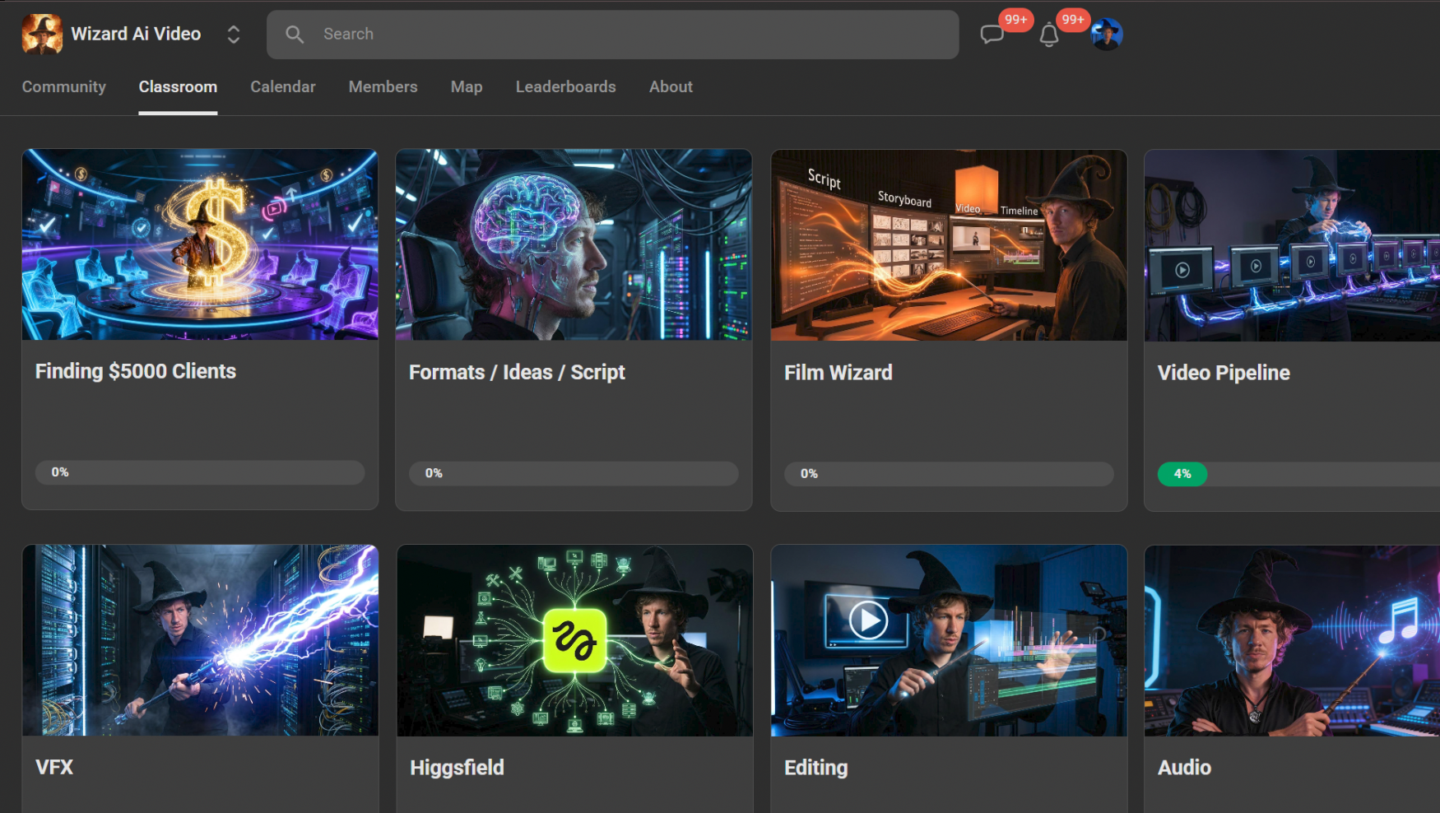Open the notifications bell
1440x813 pixels.
tap(1049, 35)
